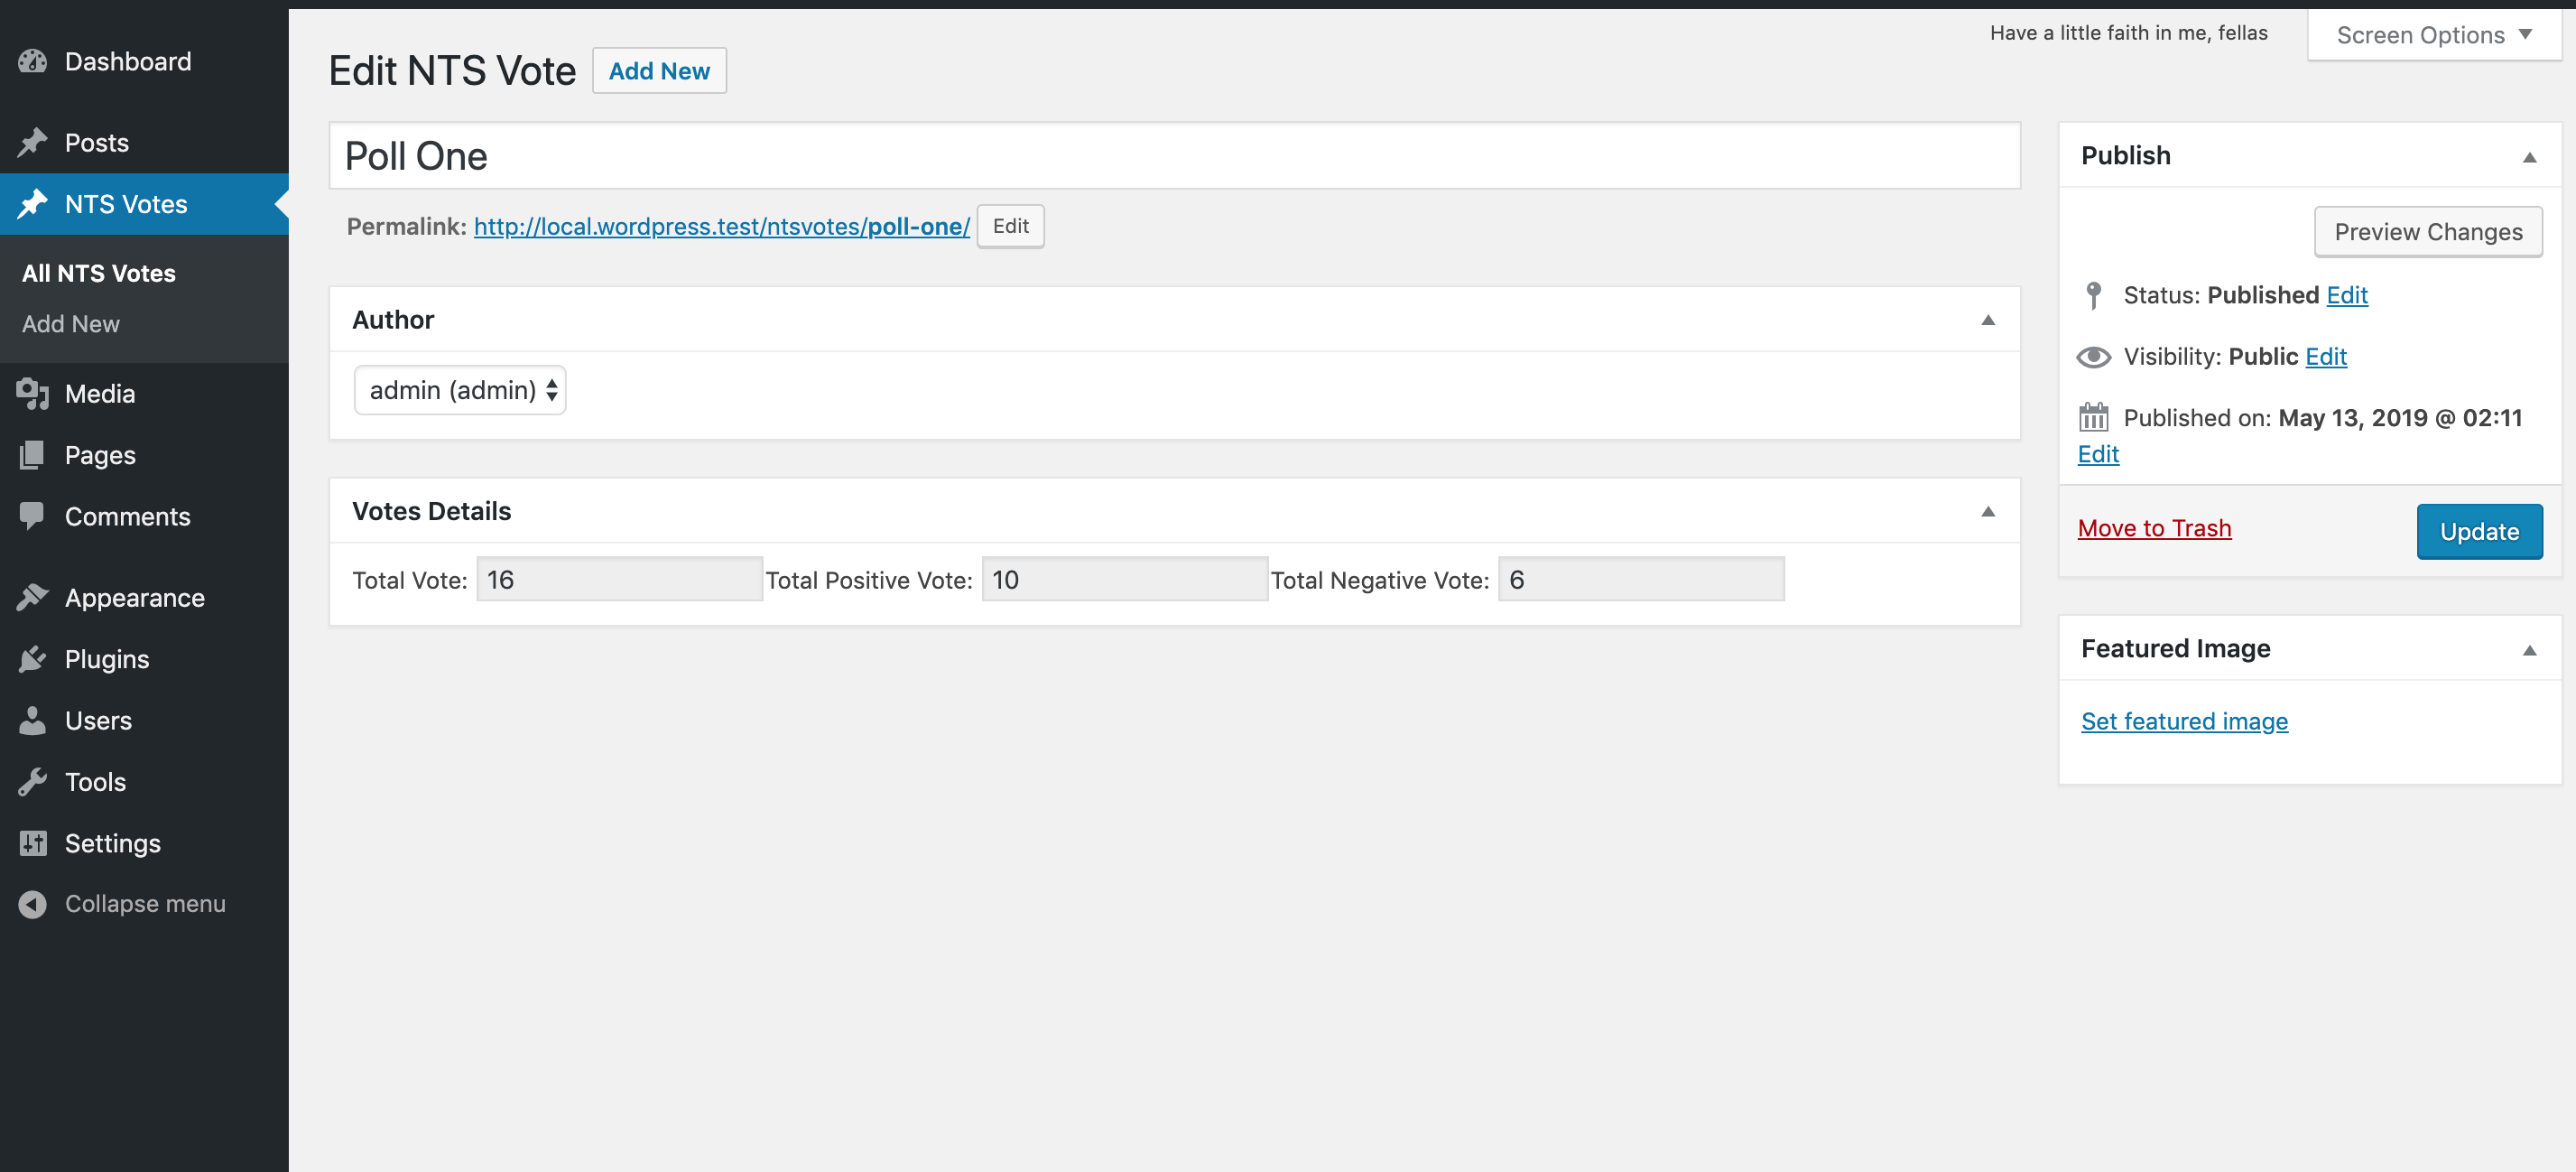Viewport: 2576px width, 1172px height.
Task: Click Preview Changes button
Action: 2428,232
